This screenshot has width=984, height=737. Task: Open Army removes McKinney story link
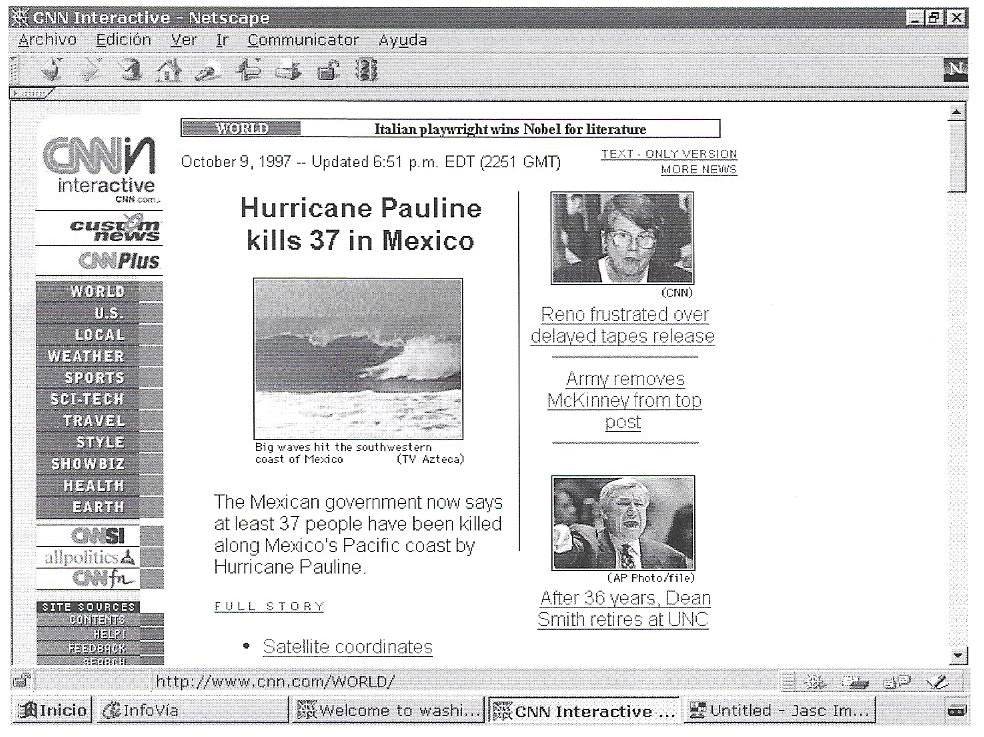624,401
